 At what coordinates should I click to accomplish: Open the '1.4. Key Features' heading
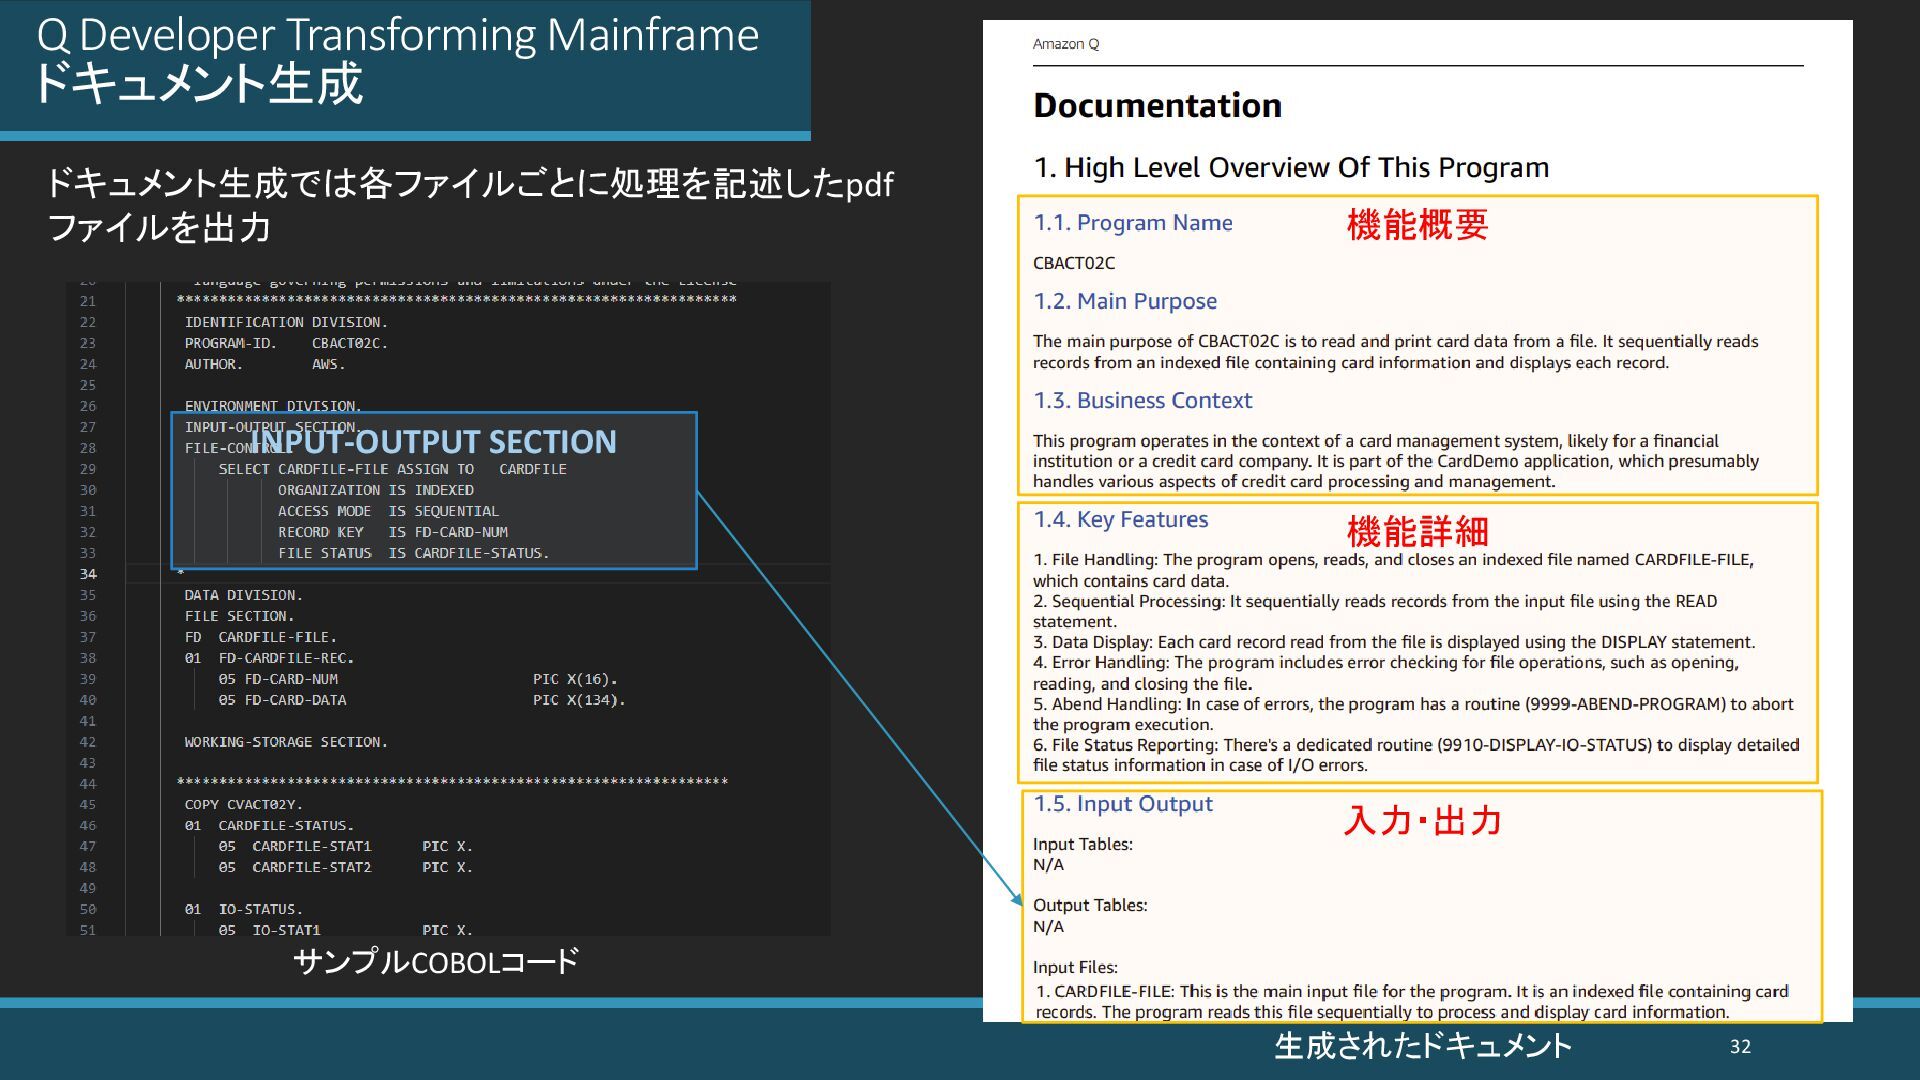pos(1120,520)
